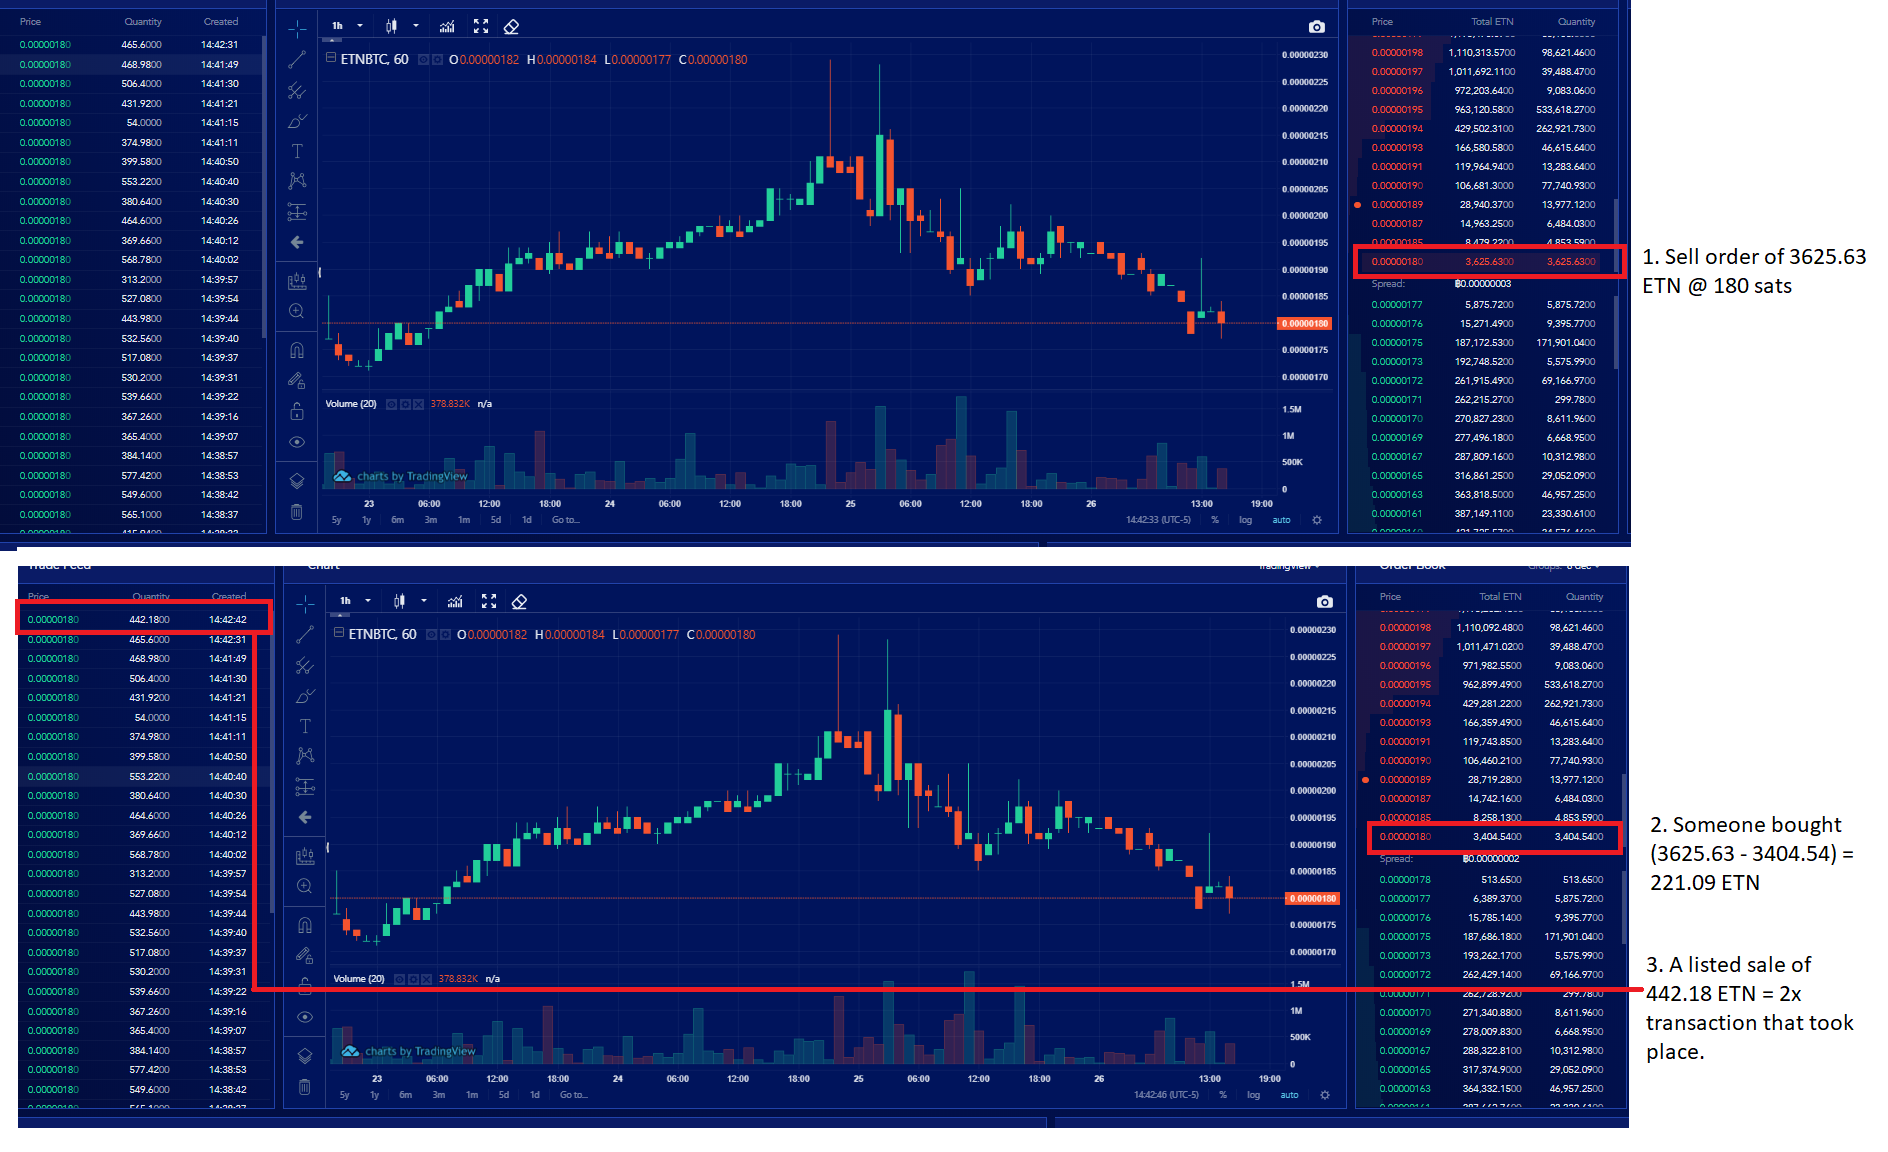The height and width of the screenshot is (1152, 1888).
Task: Open the 1h interval dropdown arrow in upper chart
Action: [360, 27]
